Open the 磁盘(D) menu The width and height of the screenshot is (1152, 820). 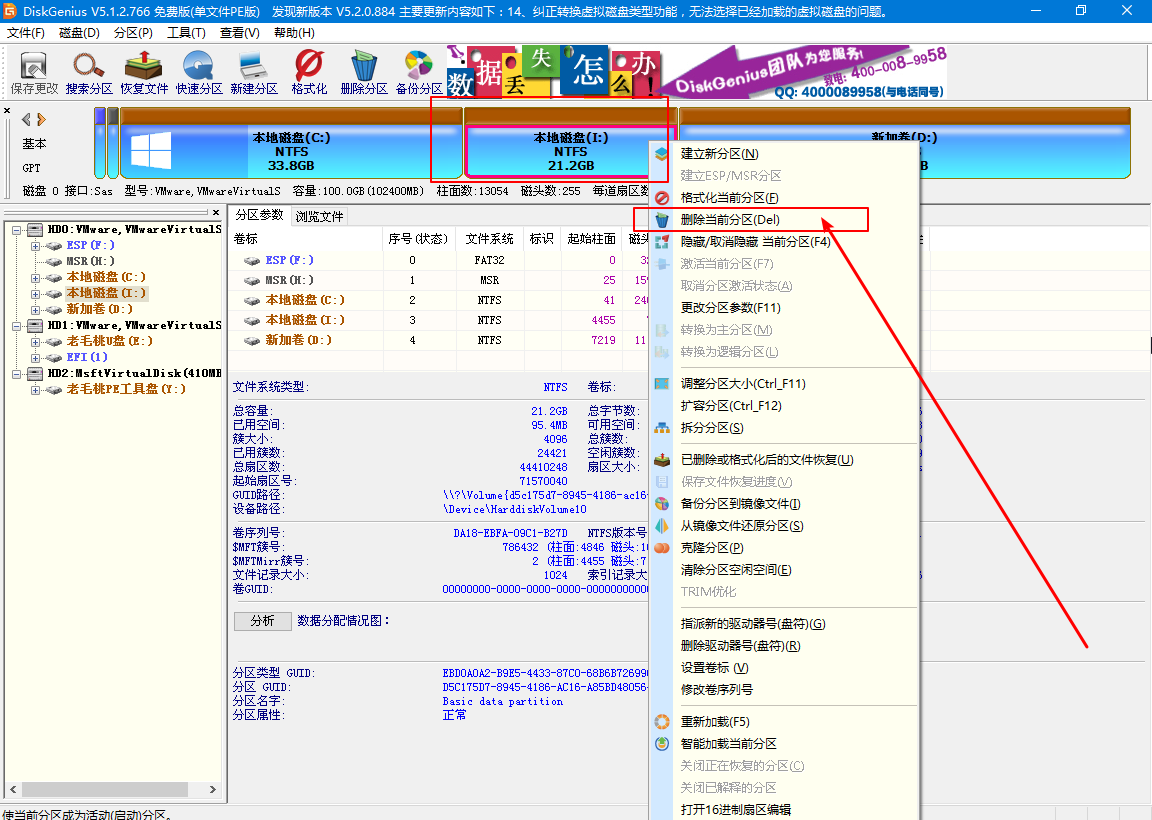tap(79, 33)
